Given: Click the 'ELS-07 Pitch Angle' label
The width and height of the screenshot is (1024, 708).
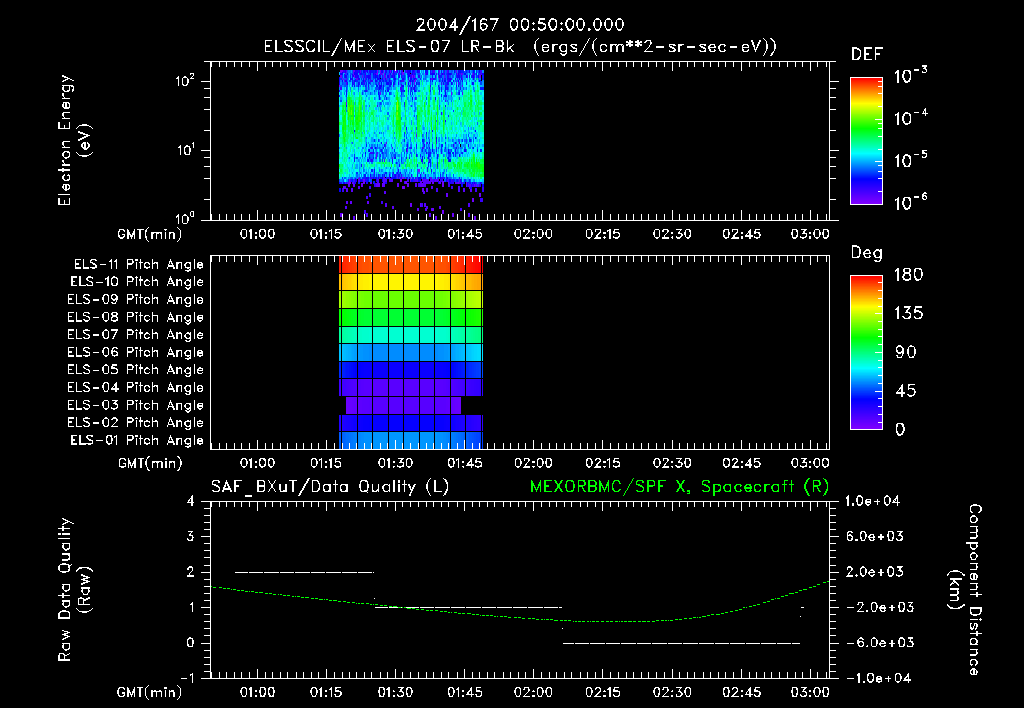Looking at the screenshot, I should click(x=136, y=334).
